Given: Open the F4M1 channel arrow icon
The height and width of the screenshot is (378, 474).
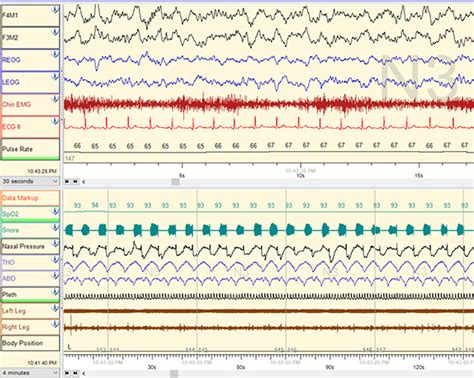Looking at the screenshot, I should pos(55,10).
